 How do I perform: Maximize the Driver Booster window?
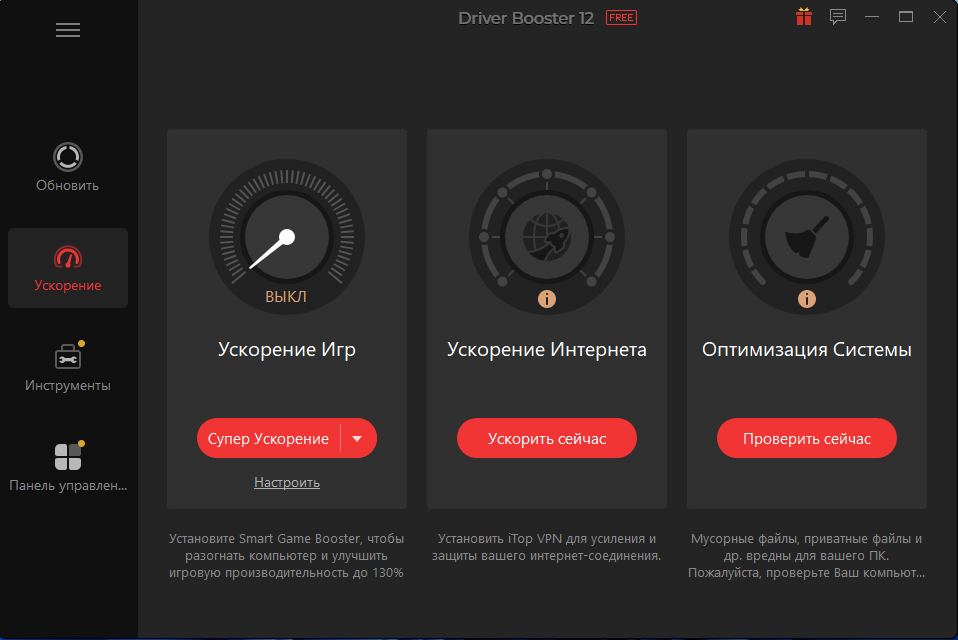point(905,17)
